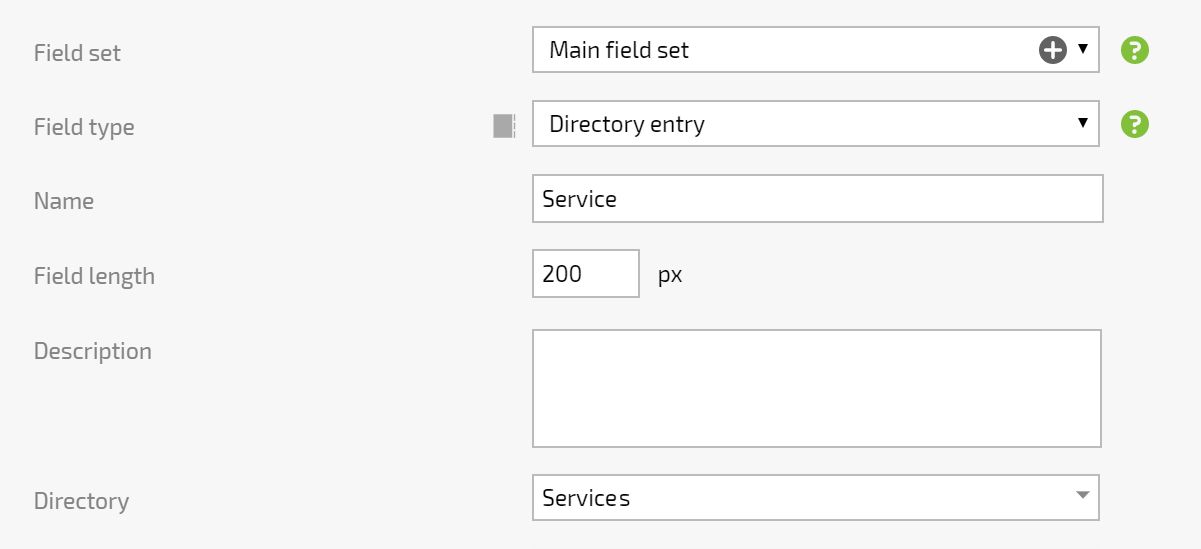Click the Directory label
Screen dimensions: 1201x549
pyautogui.click(x=81, y=502)
